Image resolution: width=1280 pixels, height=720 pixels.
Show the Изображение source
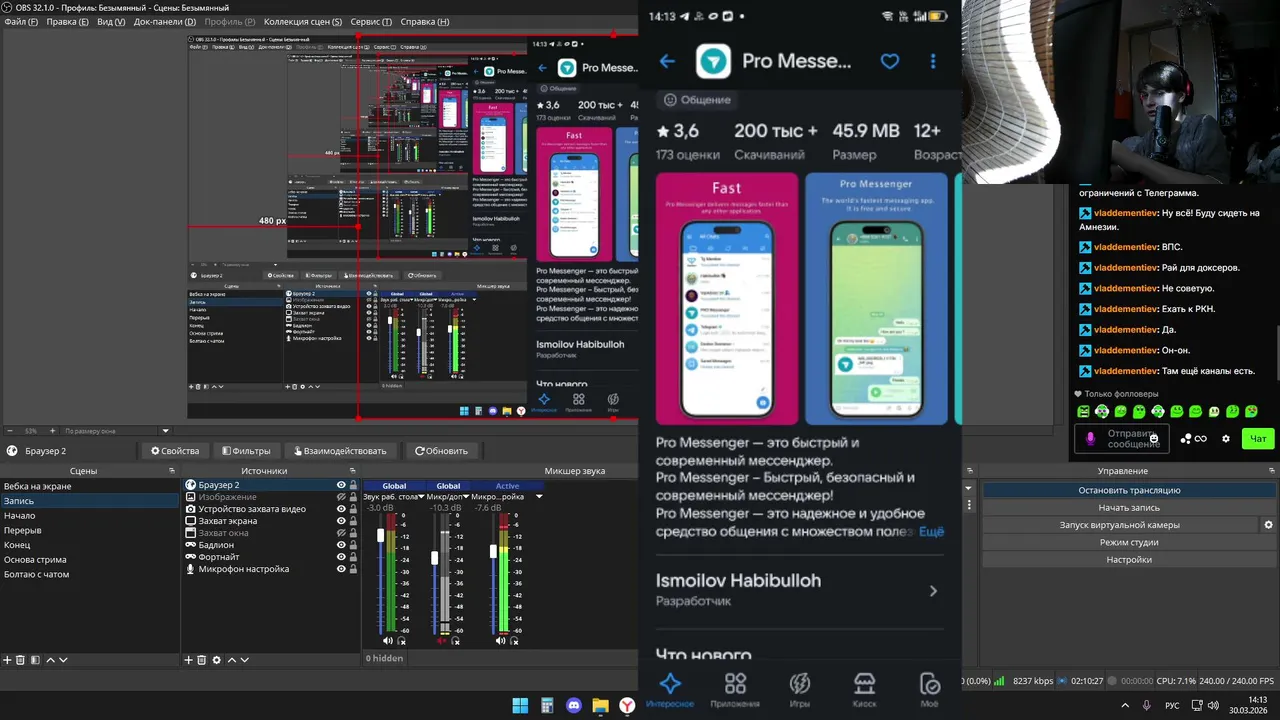tap(341, 497)
